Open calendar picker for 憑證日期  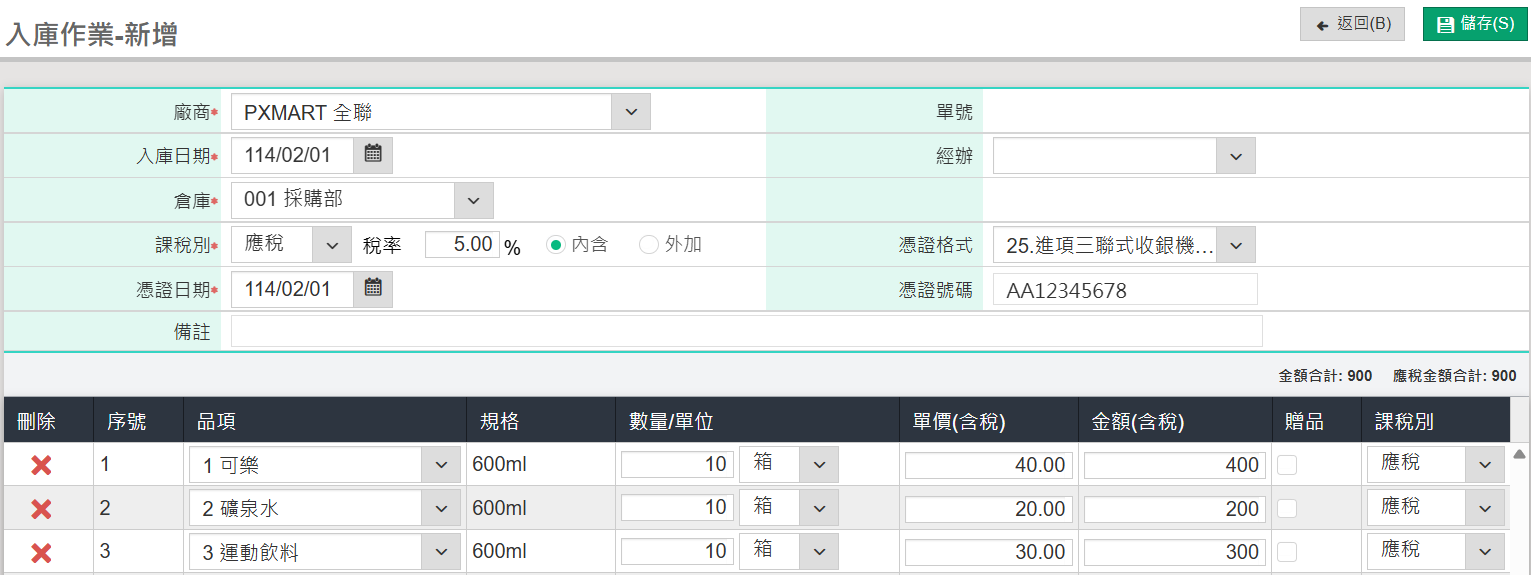[373, 289]
